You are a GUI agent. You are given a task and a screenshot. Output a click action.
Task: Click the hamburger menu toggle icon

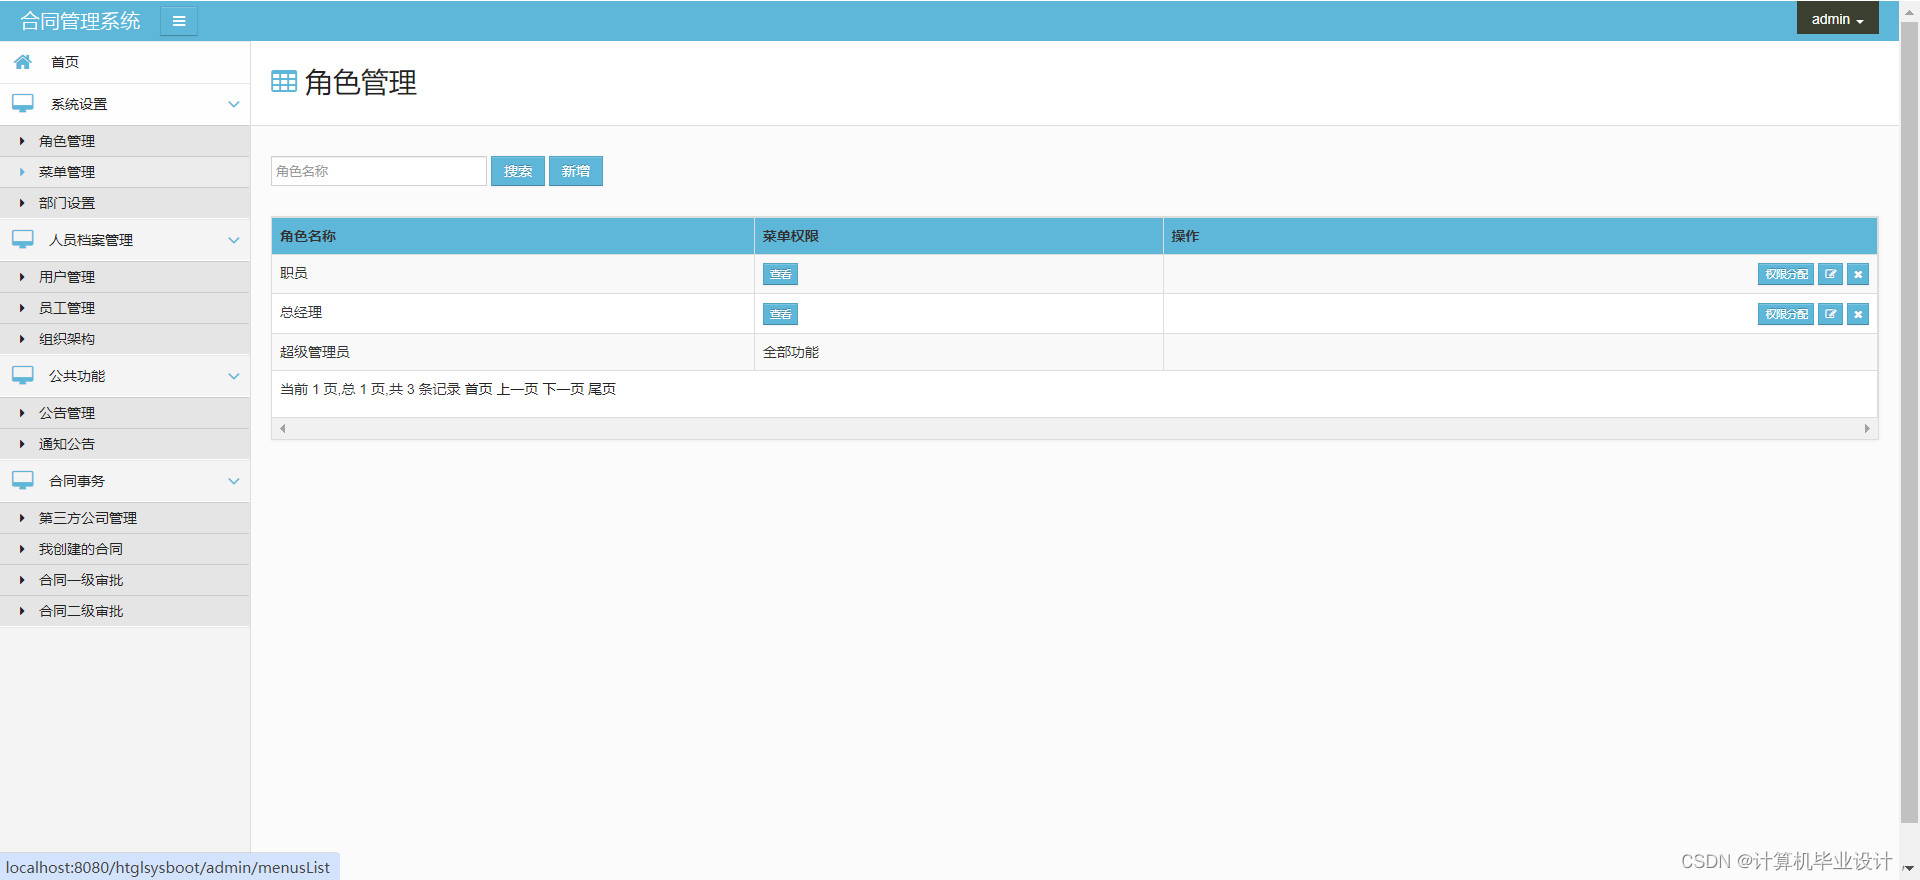pyautogui.click(x=179, y=21)
